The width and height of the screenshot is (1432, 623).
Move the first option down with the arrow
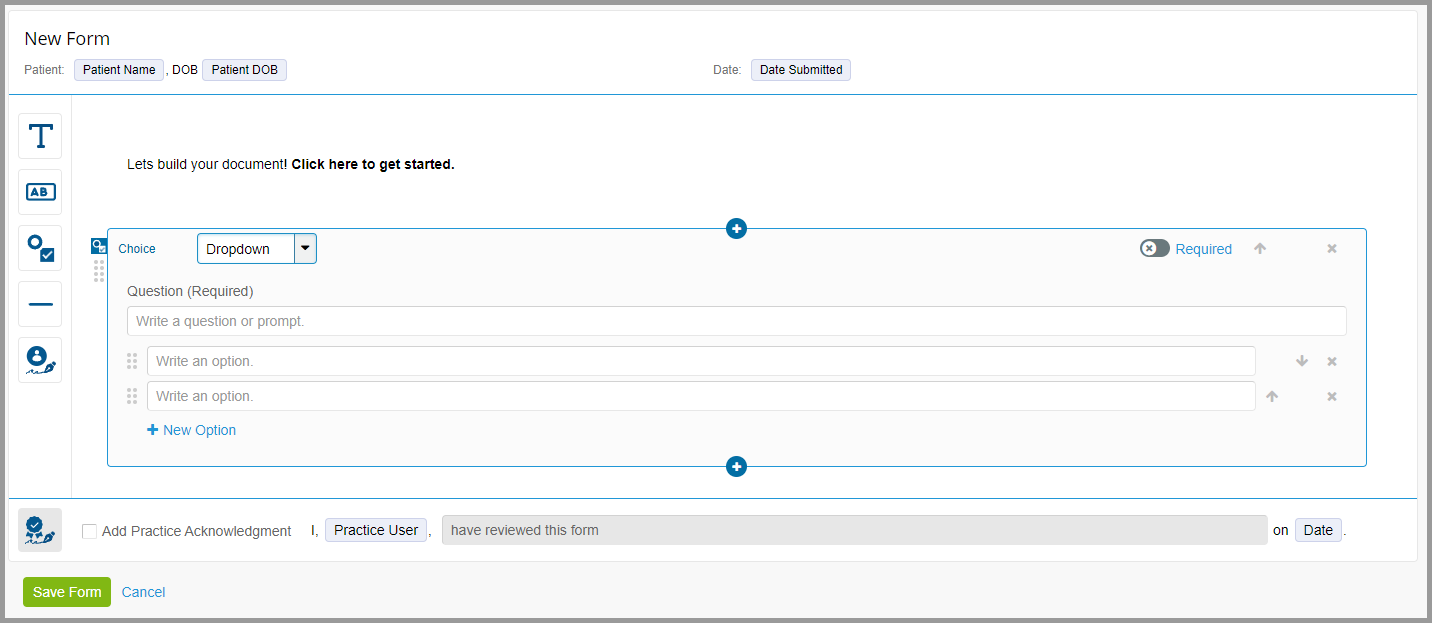pos(1301,361)
